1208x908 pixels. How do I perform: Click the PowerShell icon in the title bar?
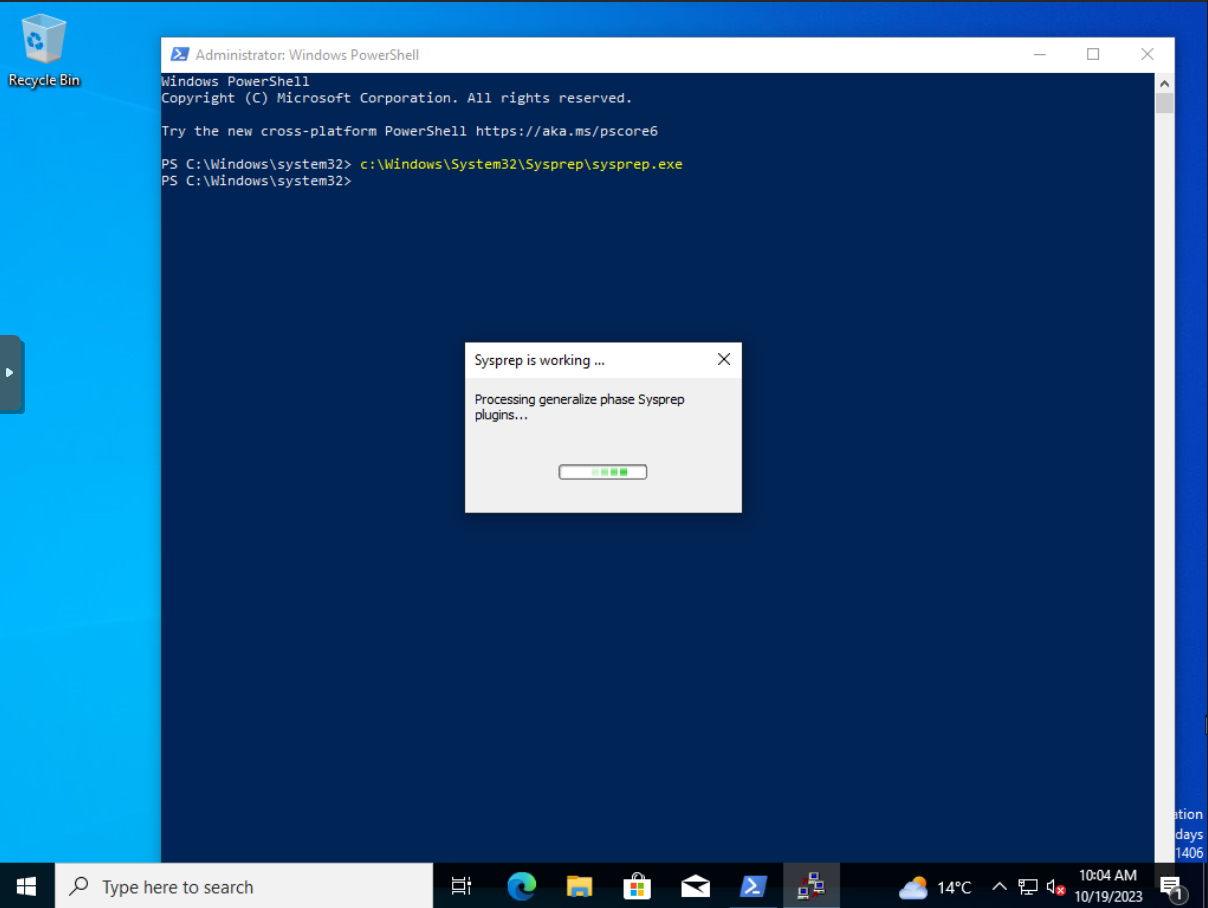[180, 55]
